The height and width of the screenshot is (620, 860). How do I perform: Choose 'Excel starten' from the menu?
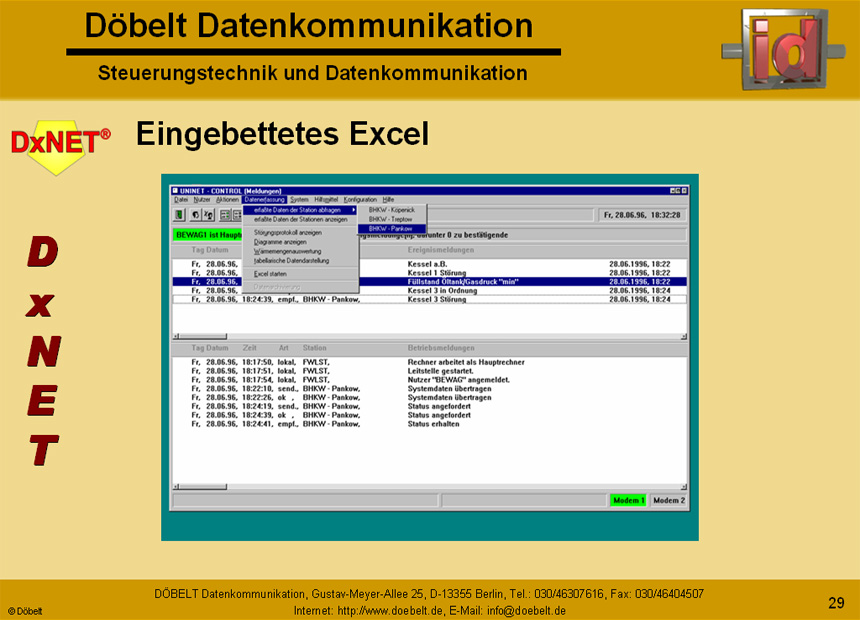pos(301,274)
